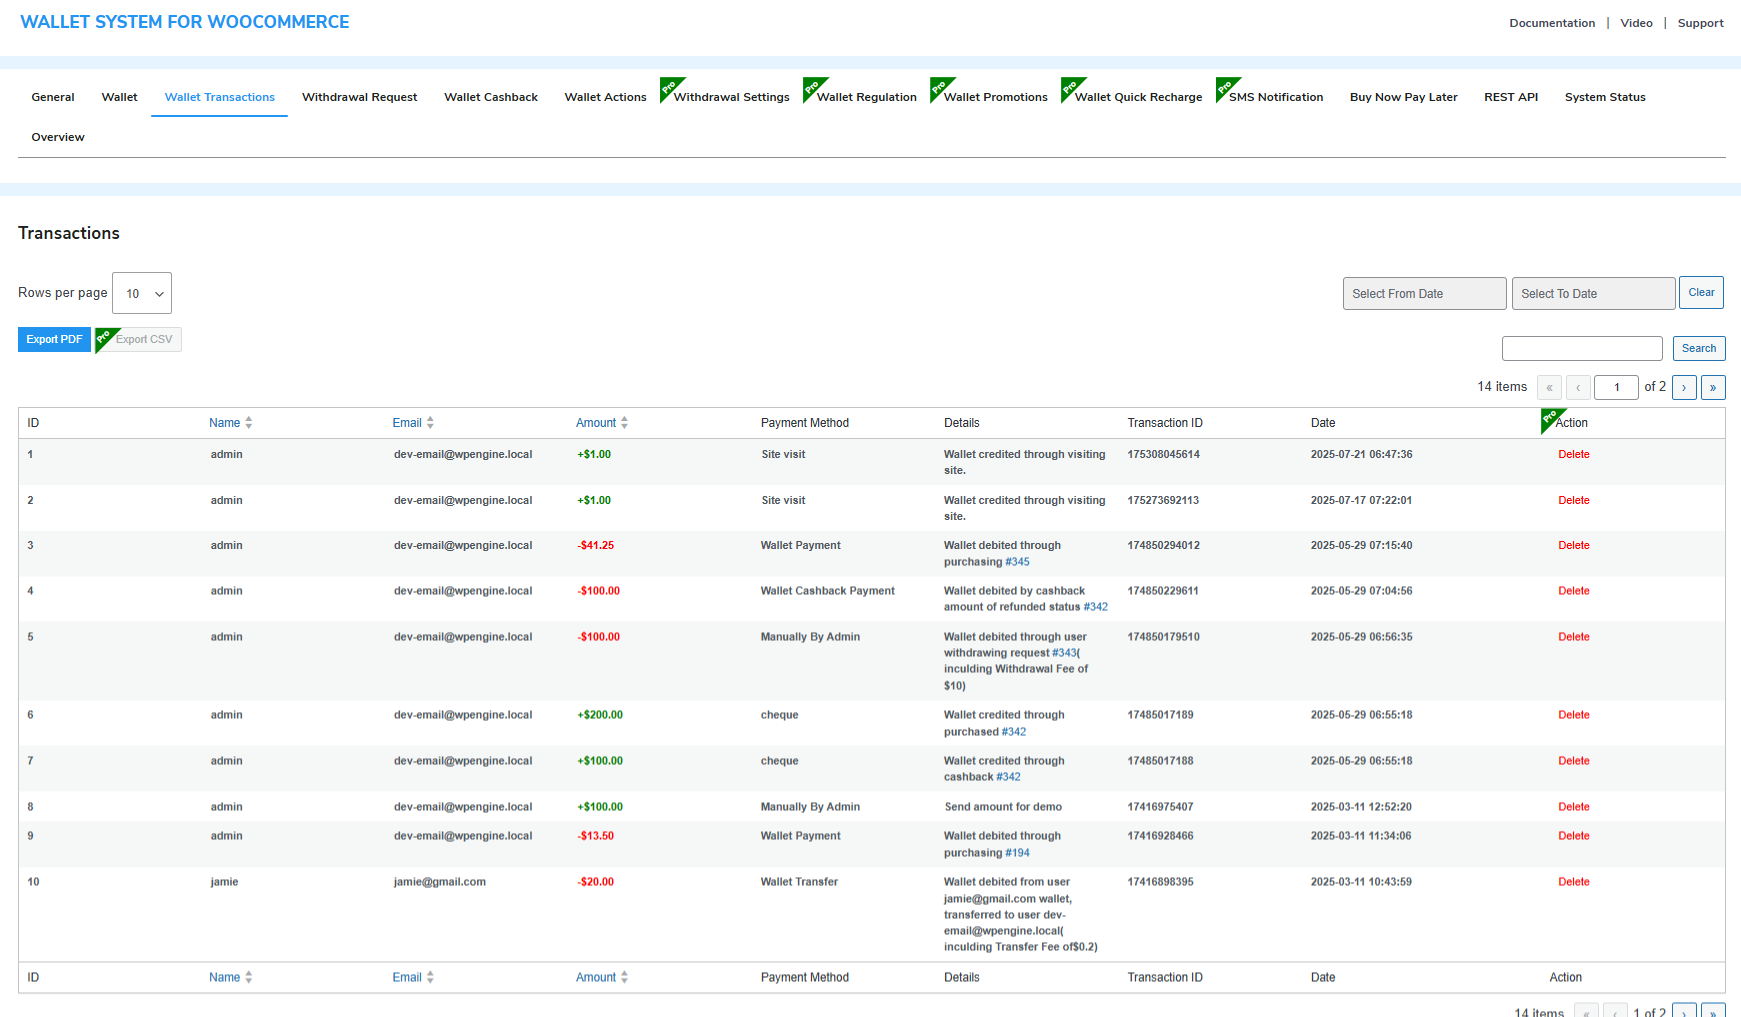Viewport: 1741px width, 1017px height.
Task: Open order #345 link in details
Action: click(x=1017, y=562)
